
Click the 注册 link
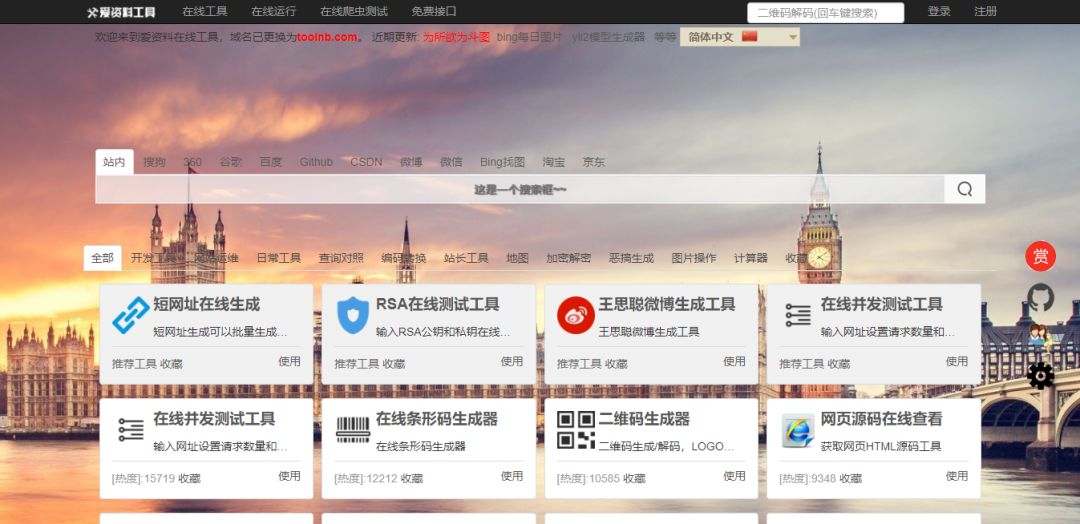[x=986, y=12]
